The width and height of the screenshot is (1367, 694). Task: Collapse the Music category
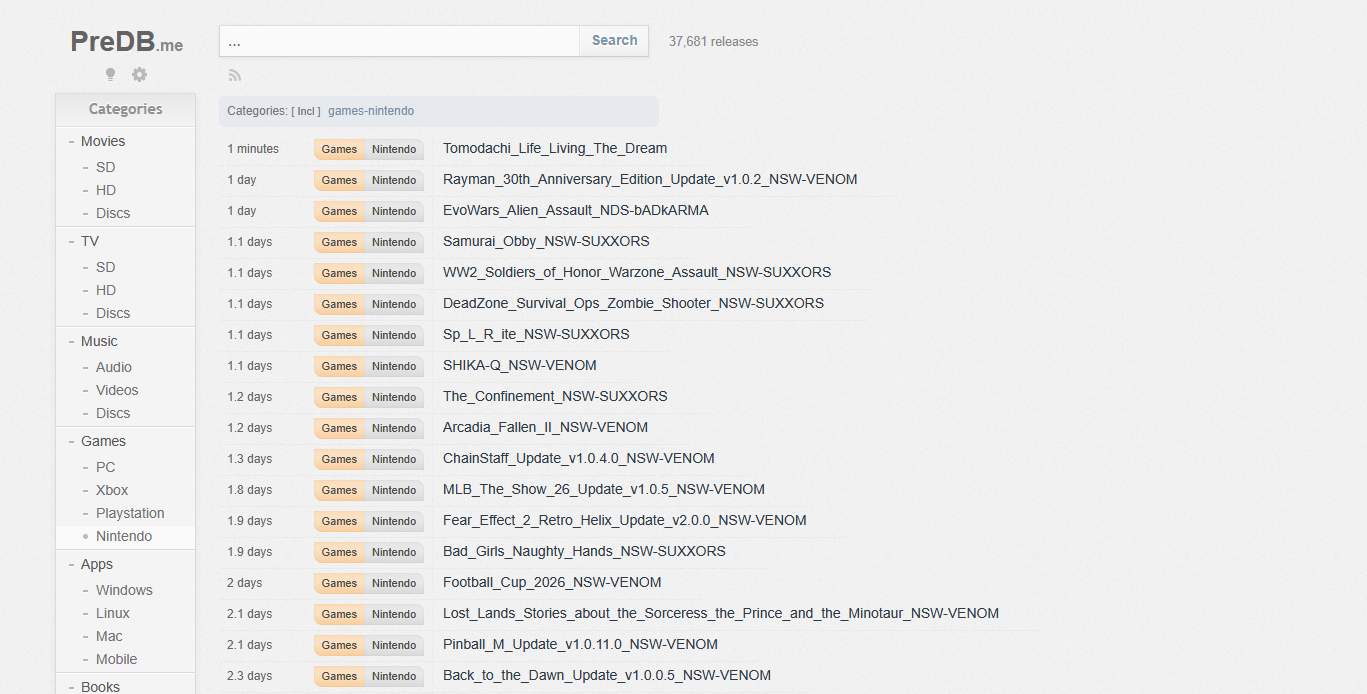coord(72,341)
